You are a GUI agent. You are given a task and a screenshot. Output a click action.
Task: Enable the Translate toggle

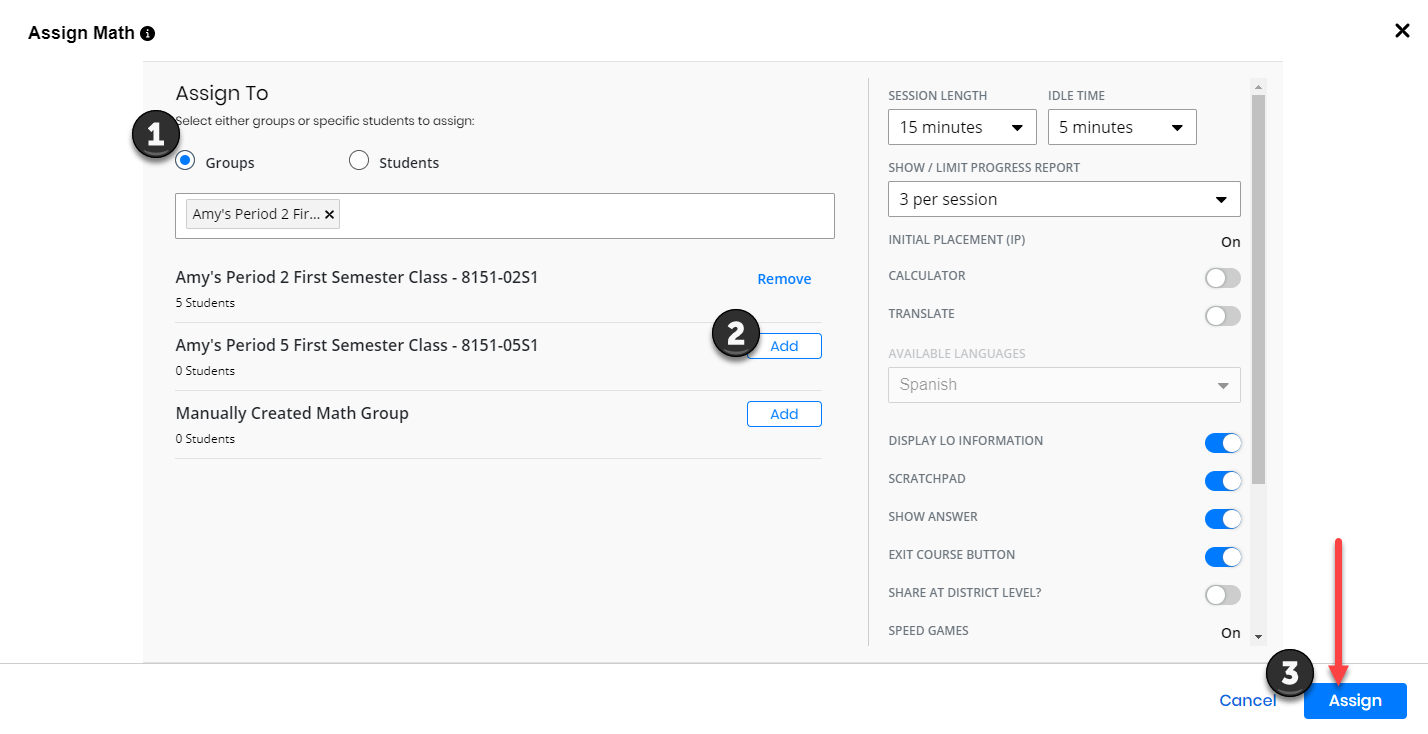[x=1222, y=316]
